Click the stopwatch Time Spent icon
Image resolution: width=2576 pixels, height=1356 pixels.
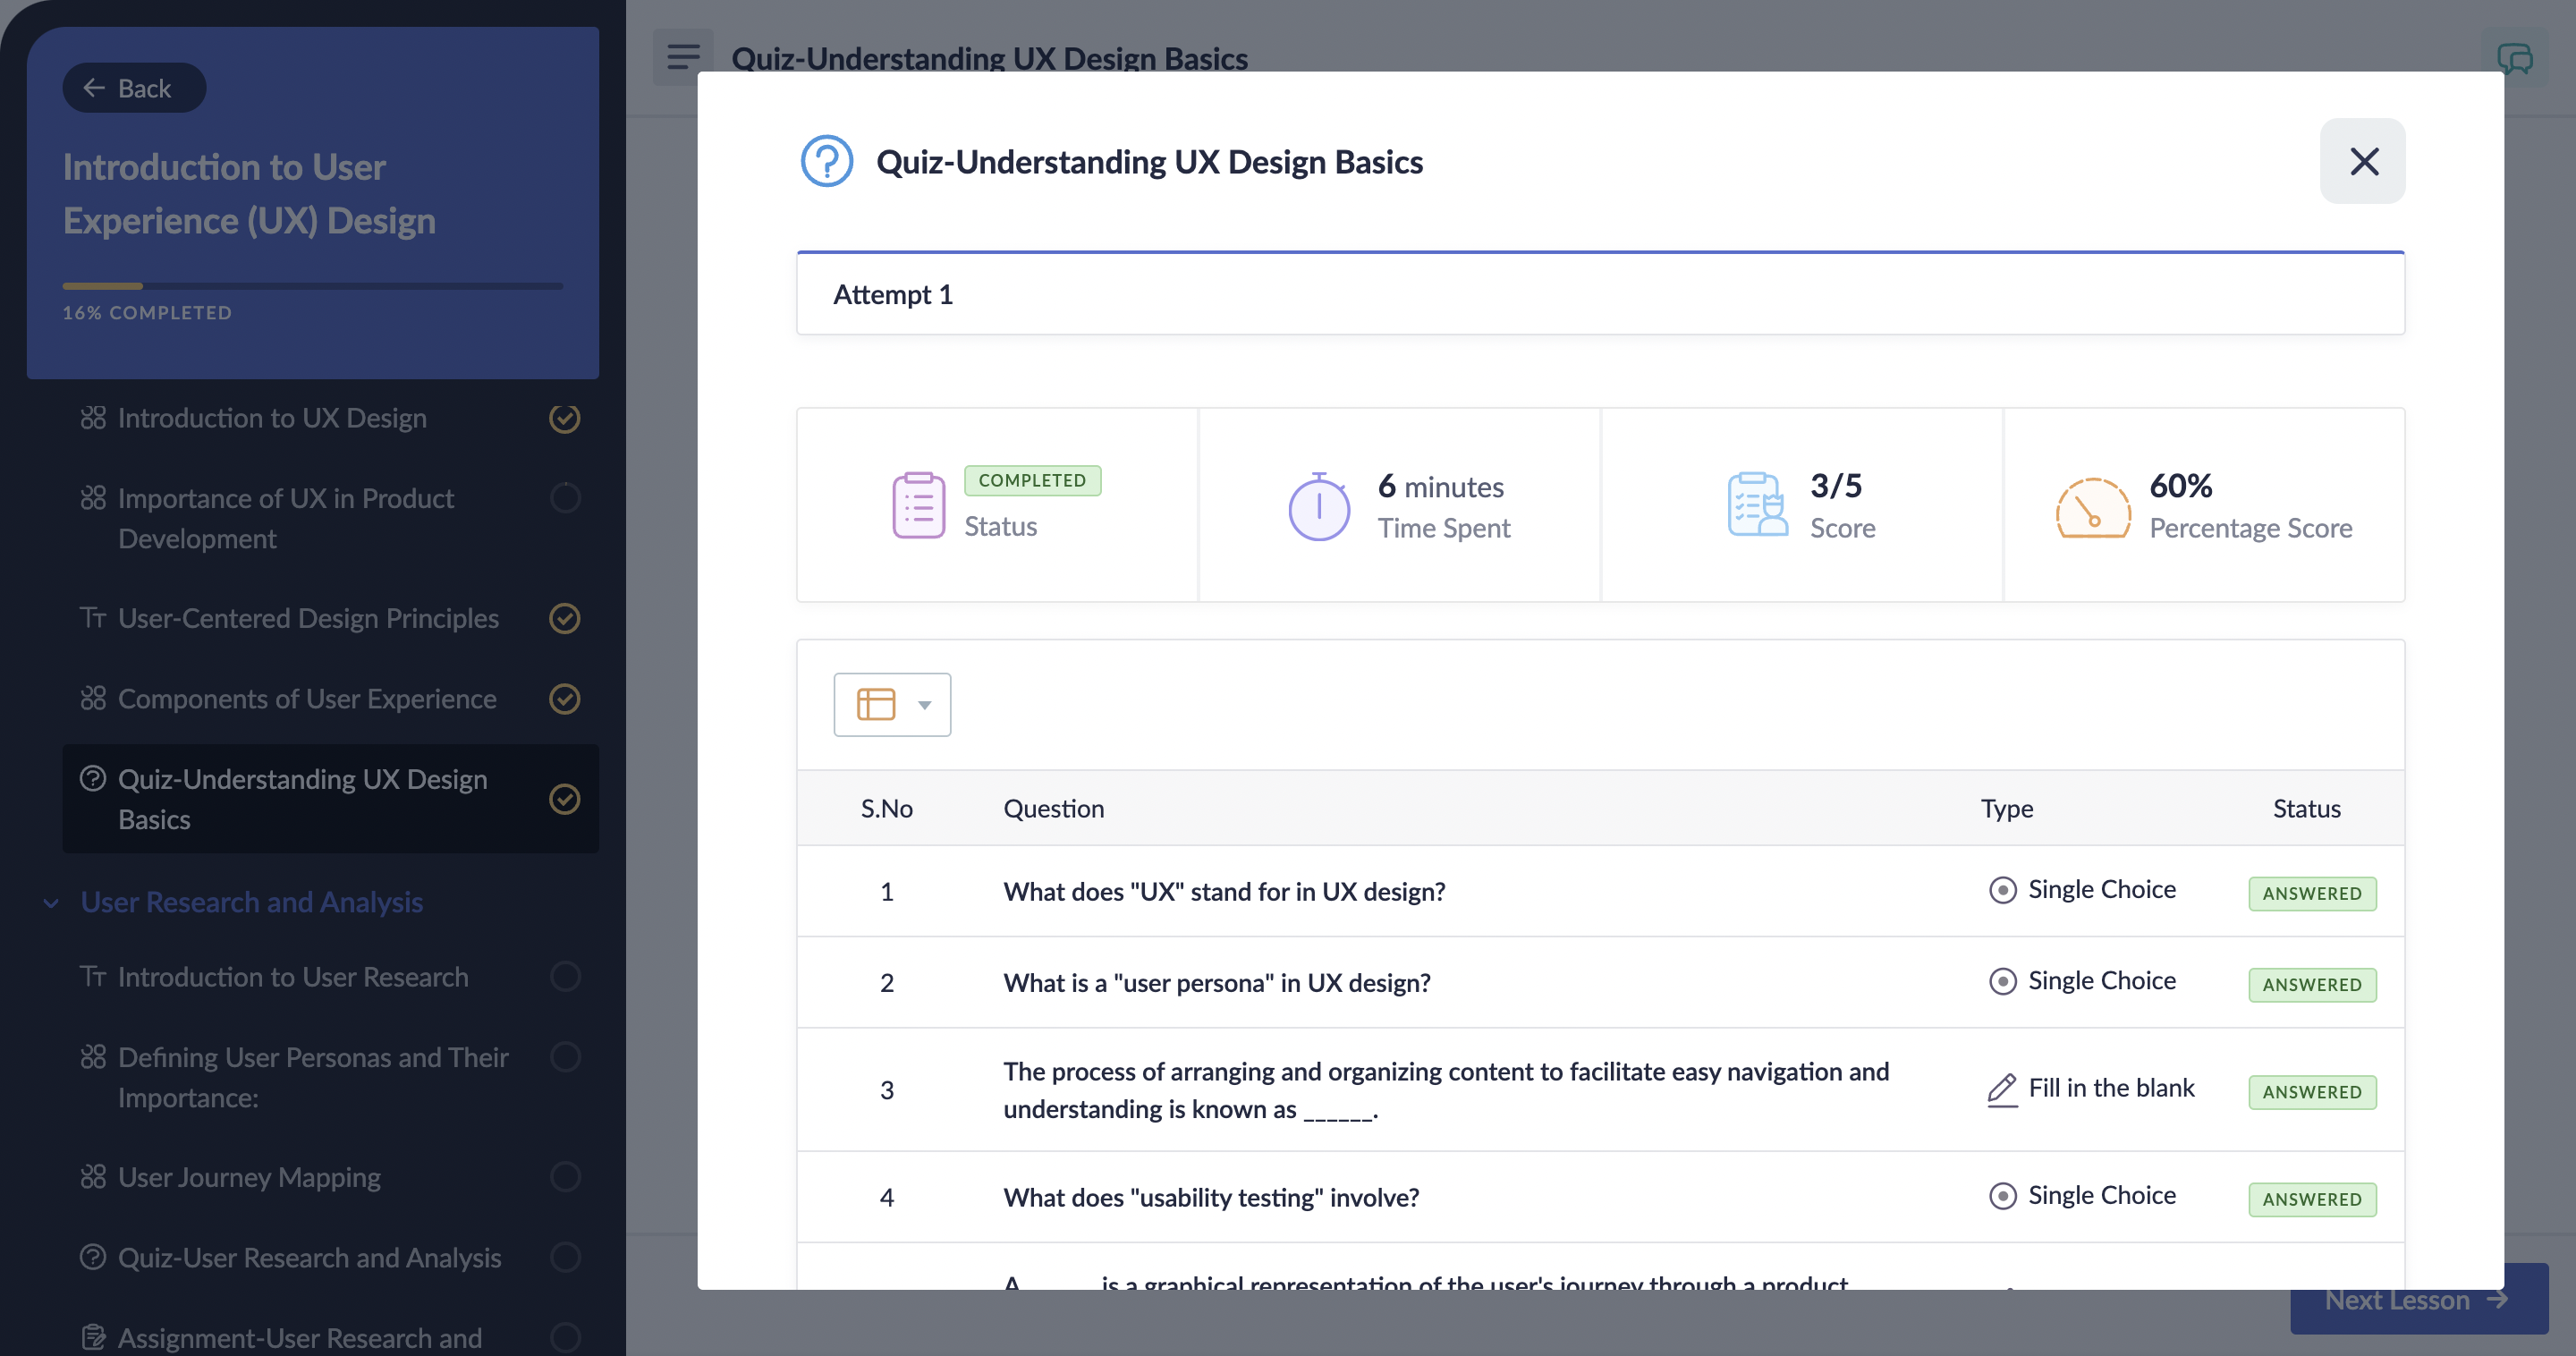pyautogui.click(x=1319, y=506)
